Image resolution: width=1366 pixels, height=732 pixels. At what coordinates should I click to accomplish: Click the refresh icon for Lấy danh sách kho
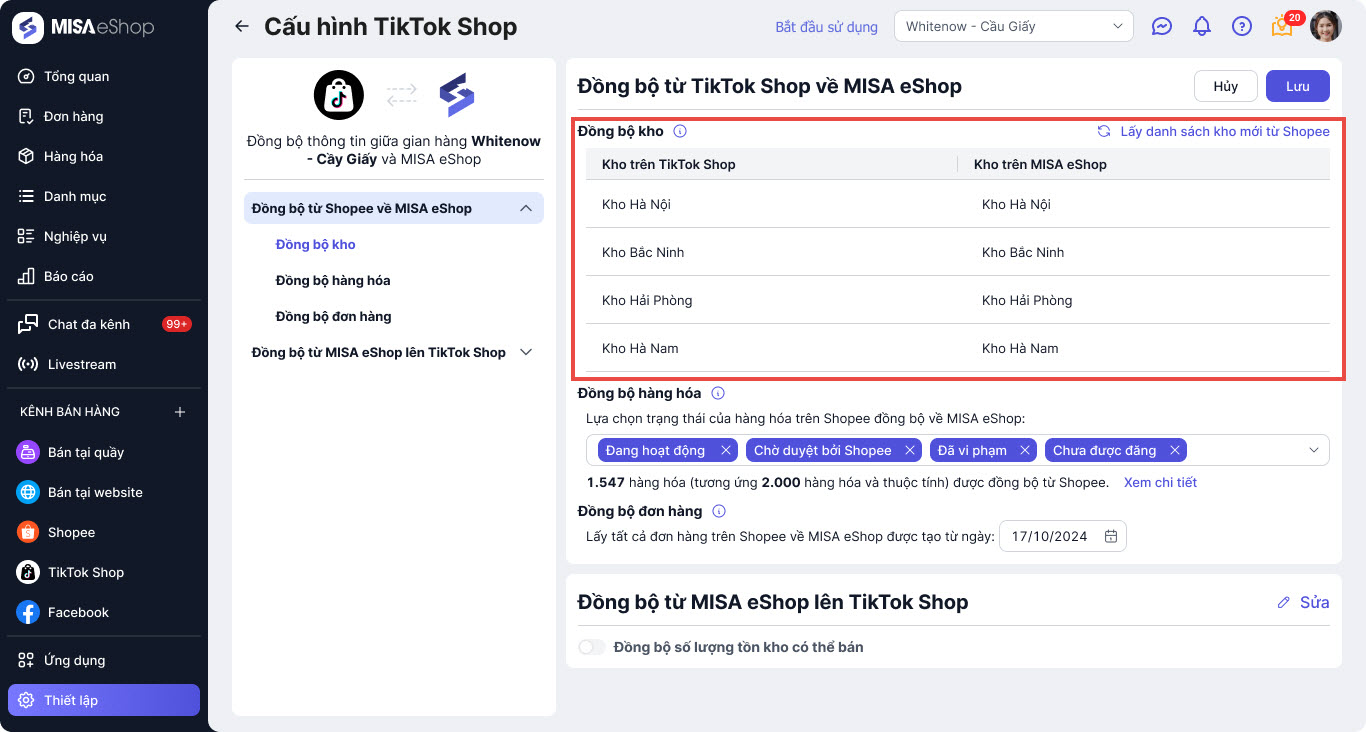tap(1104, 131)
